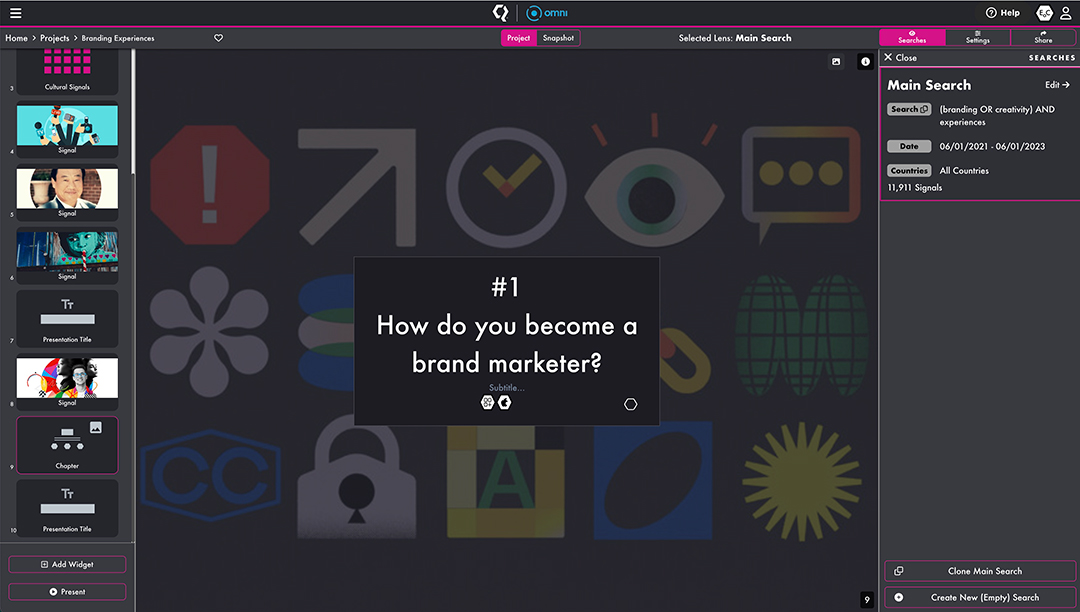Viewport: 1080px width, 612px height.
Task: Click the E.C hexagon avatar badge
Action: pyautogui.click(x=1044, y=13)
